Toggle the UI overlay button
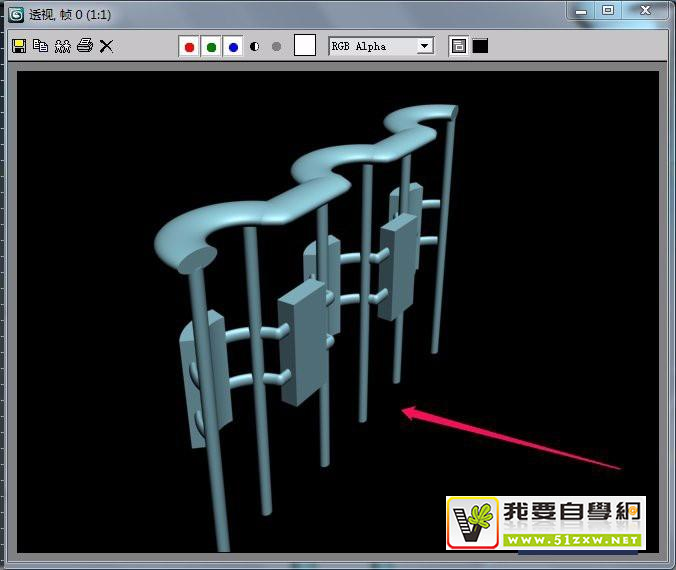 coord(458,46)
